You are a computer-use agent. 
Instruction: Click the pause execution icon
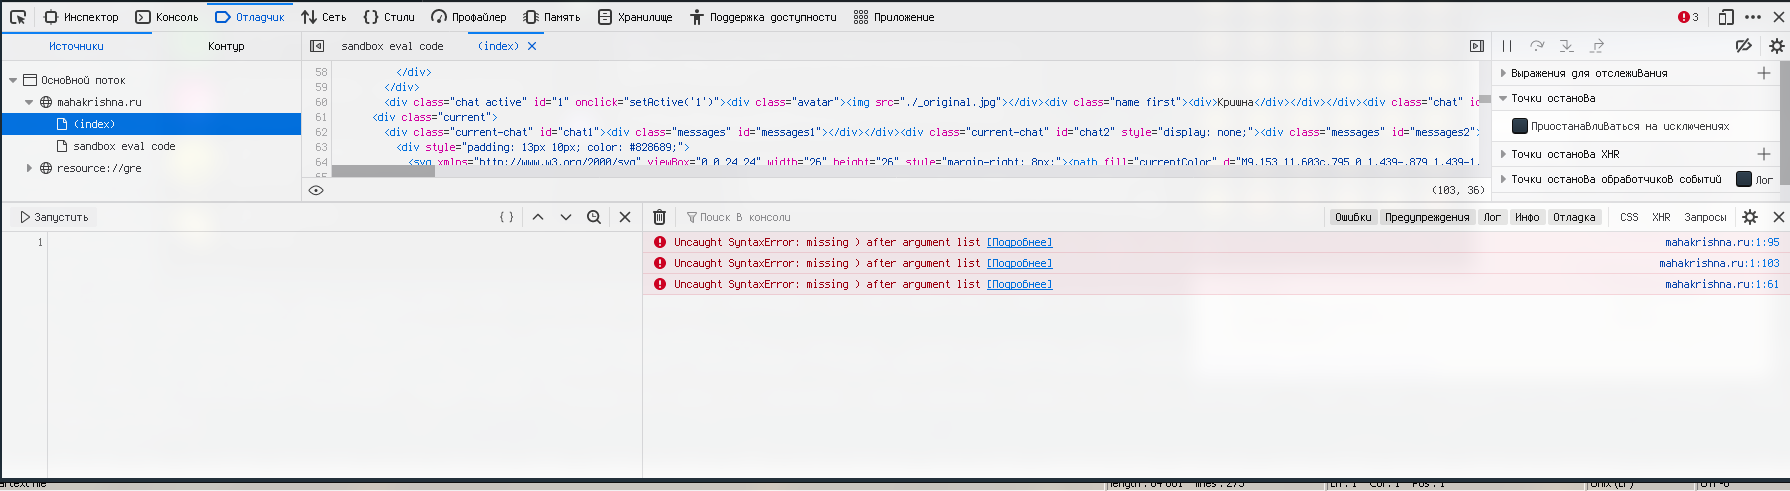tap(1507, 46)
